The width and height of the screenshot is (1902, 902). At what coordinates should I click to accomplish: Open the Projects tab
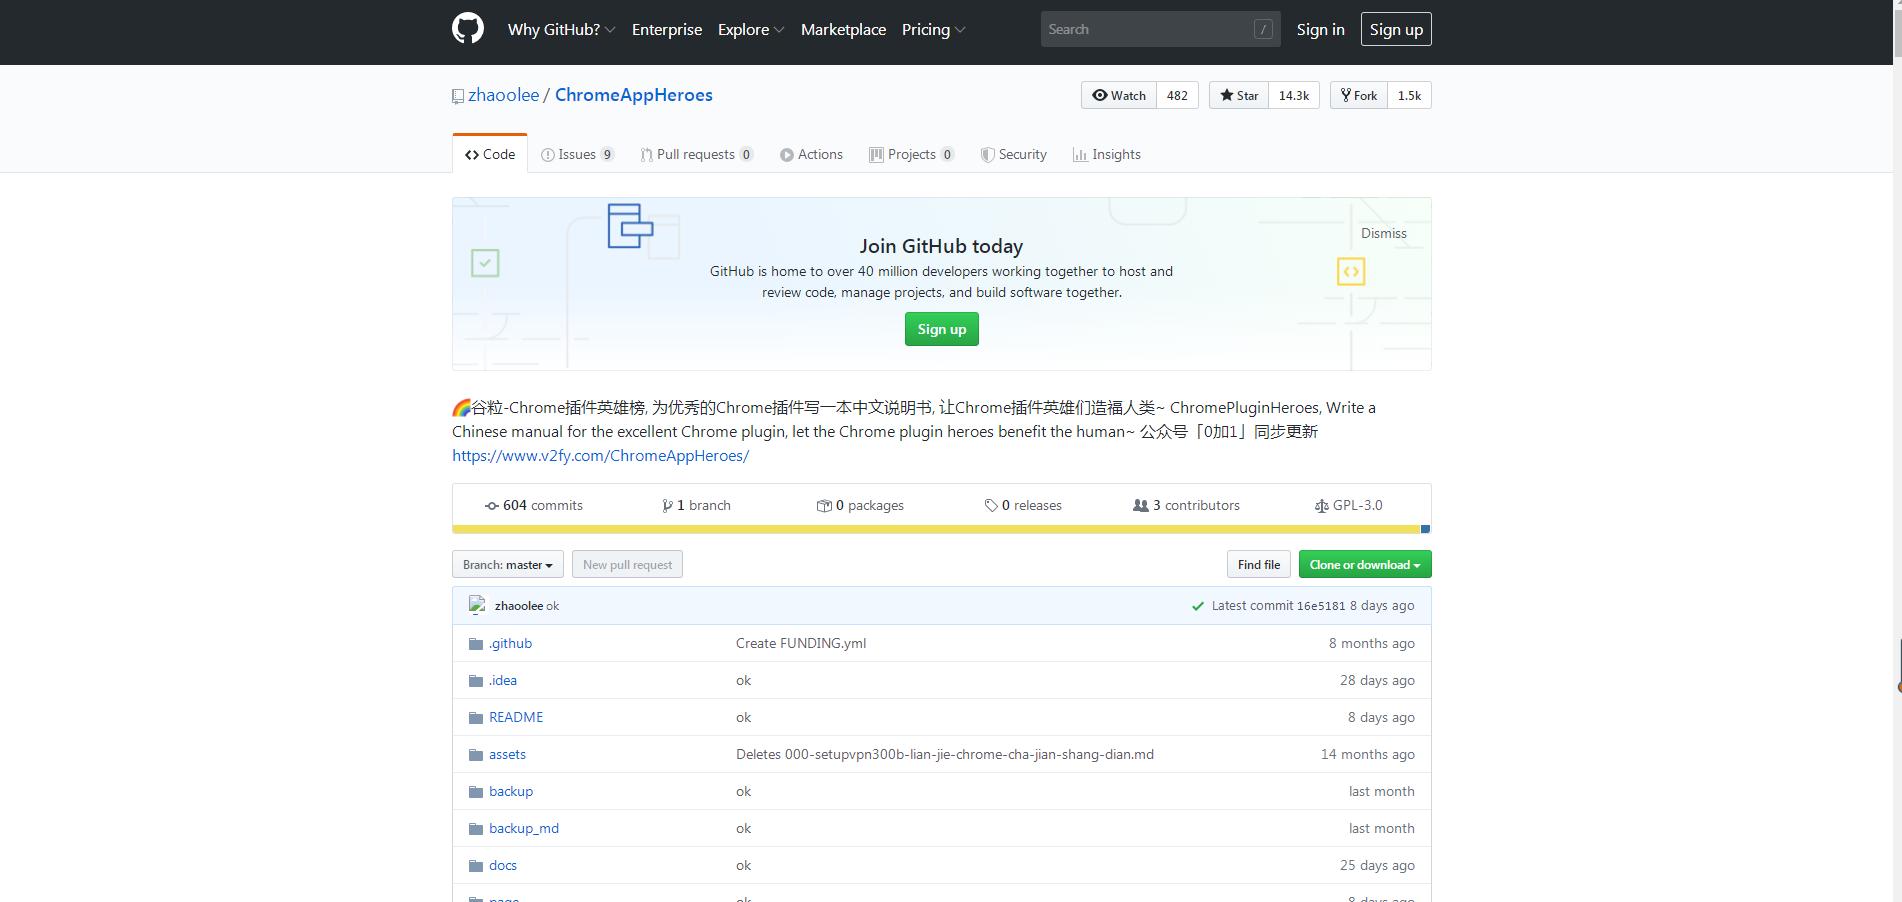[x=911, y=154]
